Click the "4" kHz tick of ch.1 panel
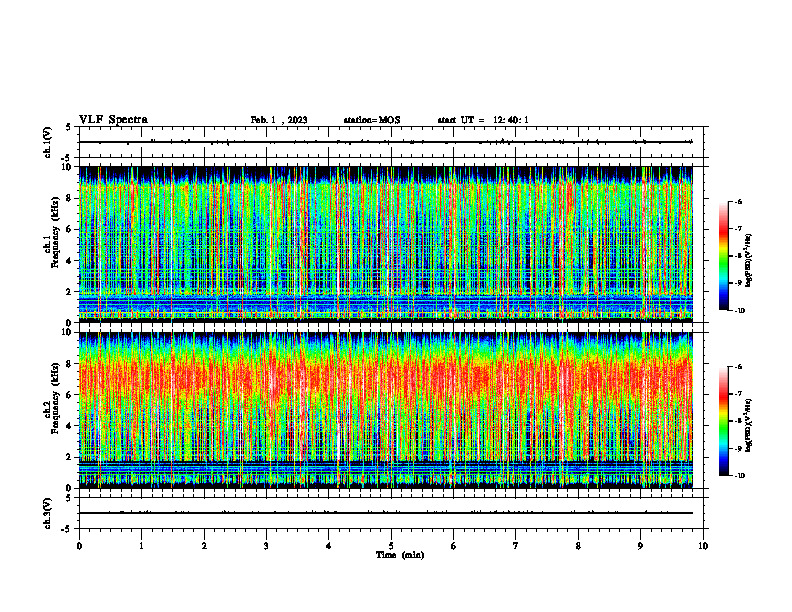The image size is (792, 612). click(x=70, y=261)
